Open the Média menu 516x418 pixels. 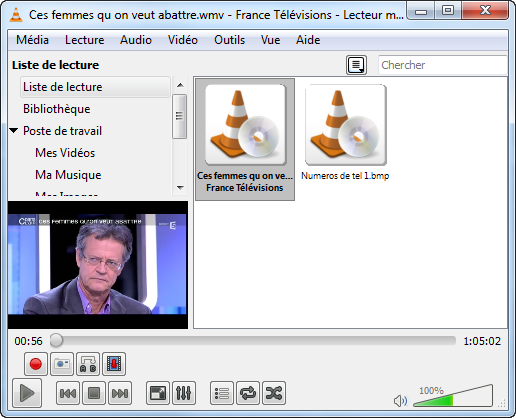[32, 40]
